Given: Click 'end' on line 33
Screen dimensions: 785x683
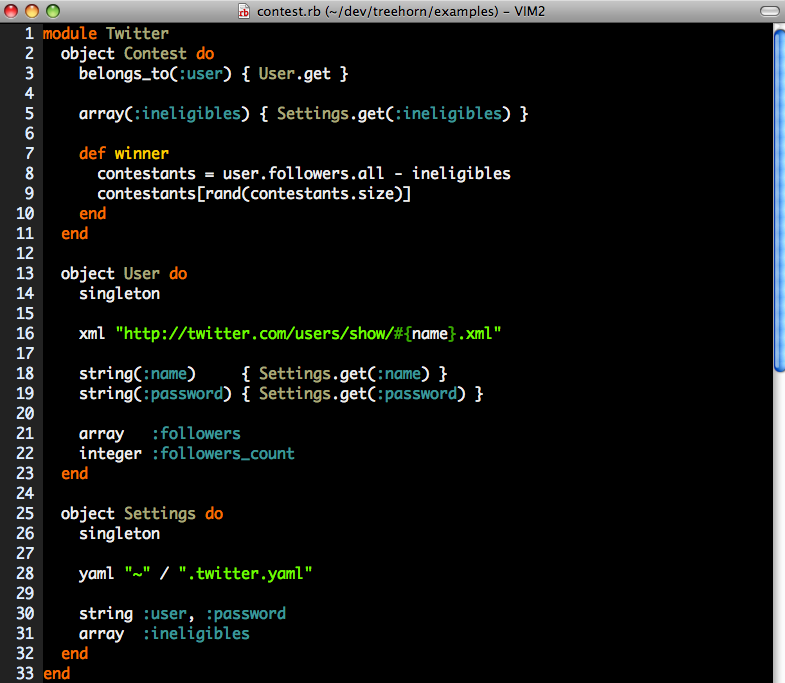Looking at the screenshot, I should 57,674.
